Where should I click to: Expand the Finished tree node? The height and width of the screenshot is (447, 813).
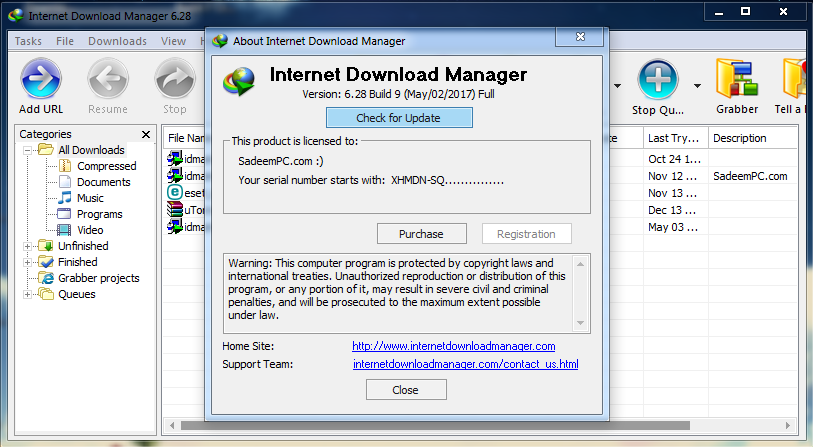point(27,262)
